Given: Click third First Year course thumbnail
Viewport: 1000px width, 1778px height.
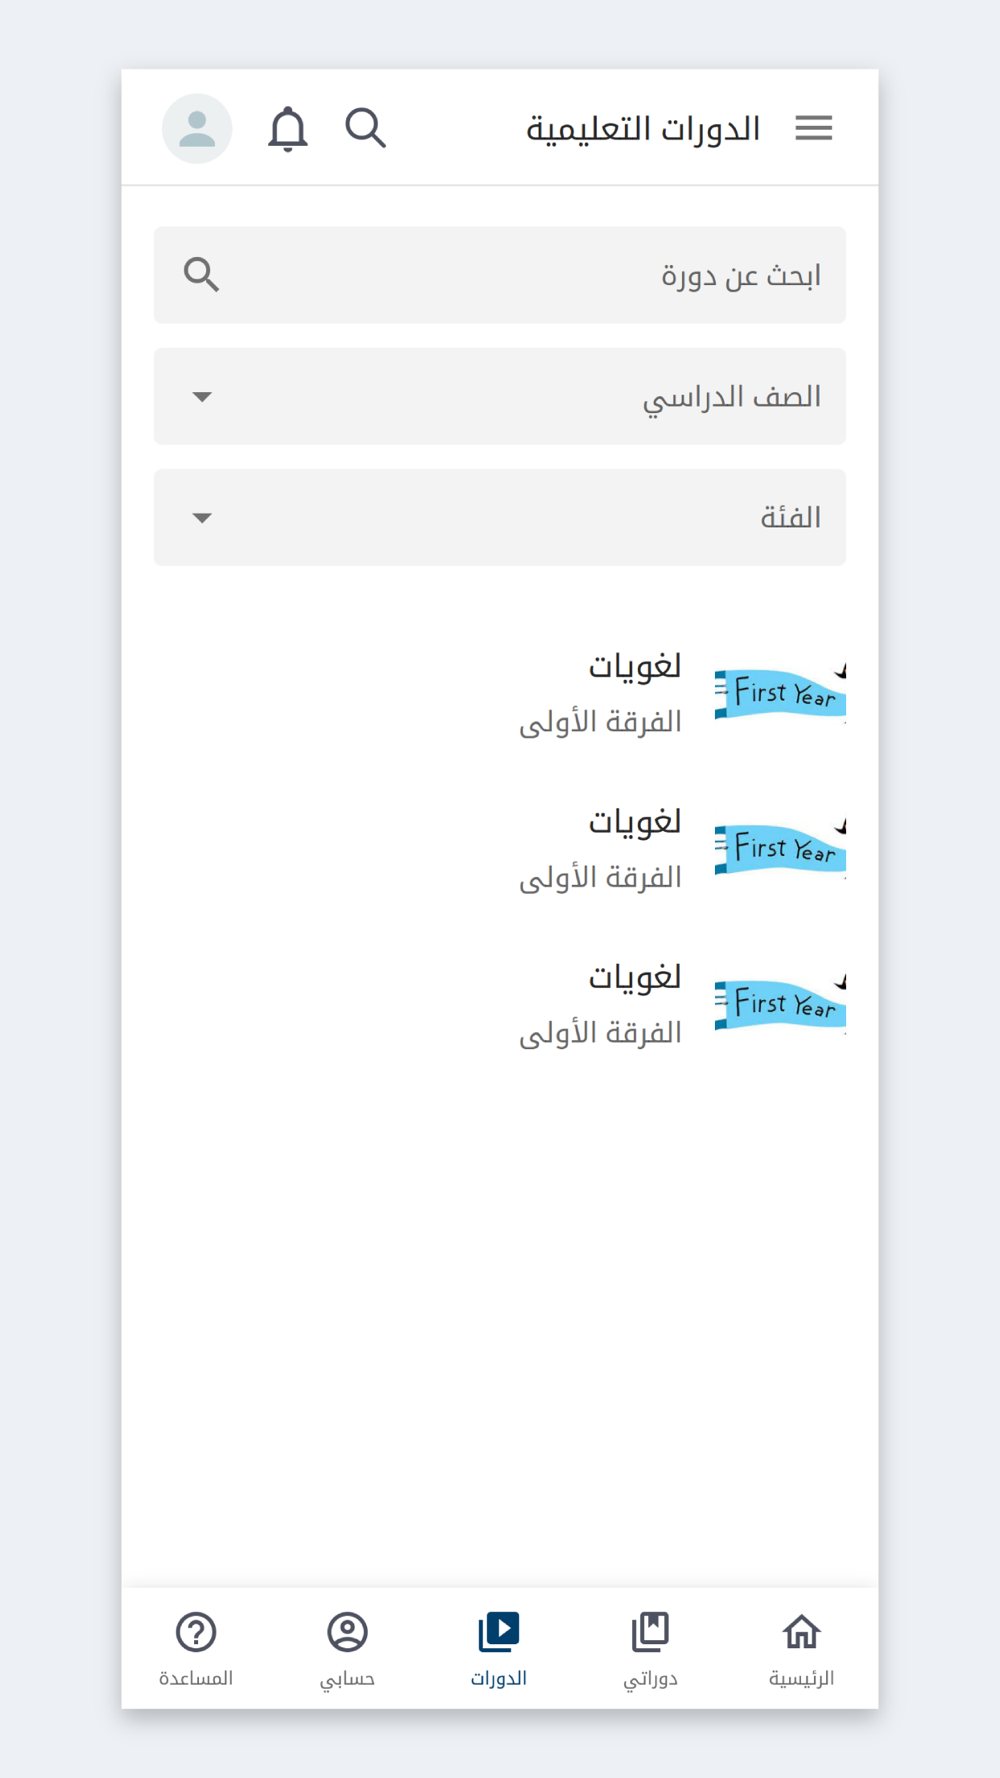Looking at the screenshot, I should [x=780, y=1004].
